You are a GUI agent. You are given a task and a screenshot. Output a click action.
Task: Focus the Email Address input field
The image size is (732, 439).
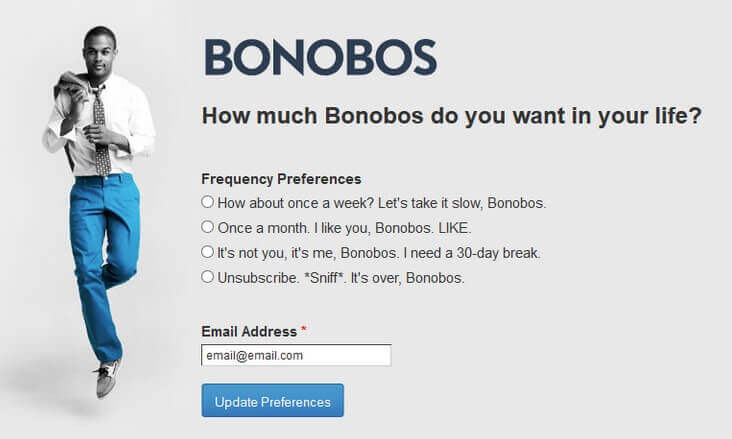click(296, 355)
